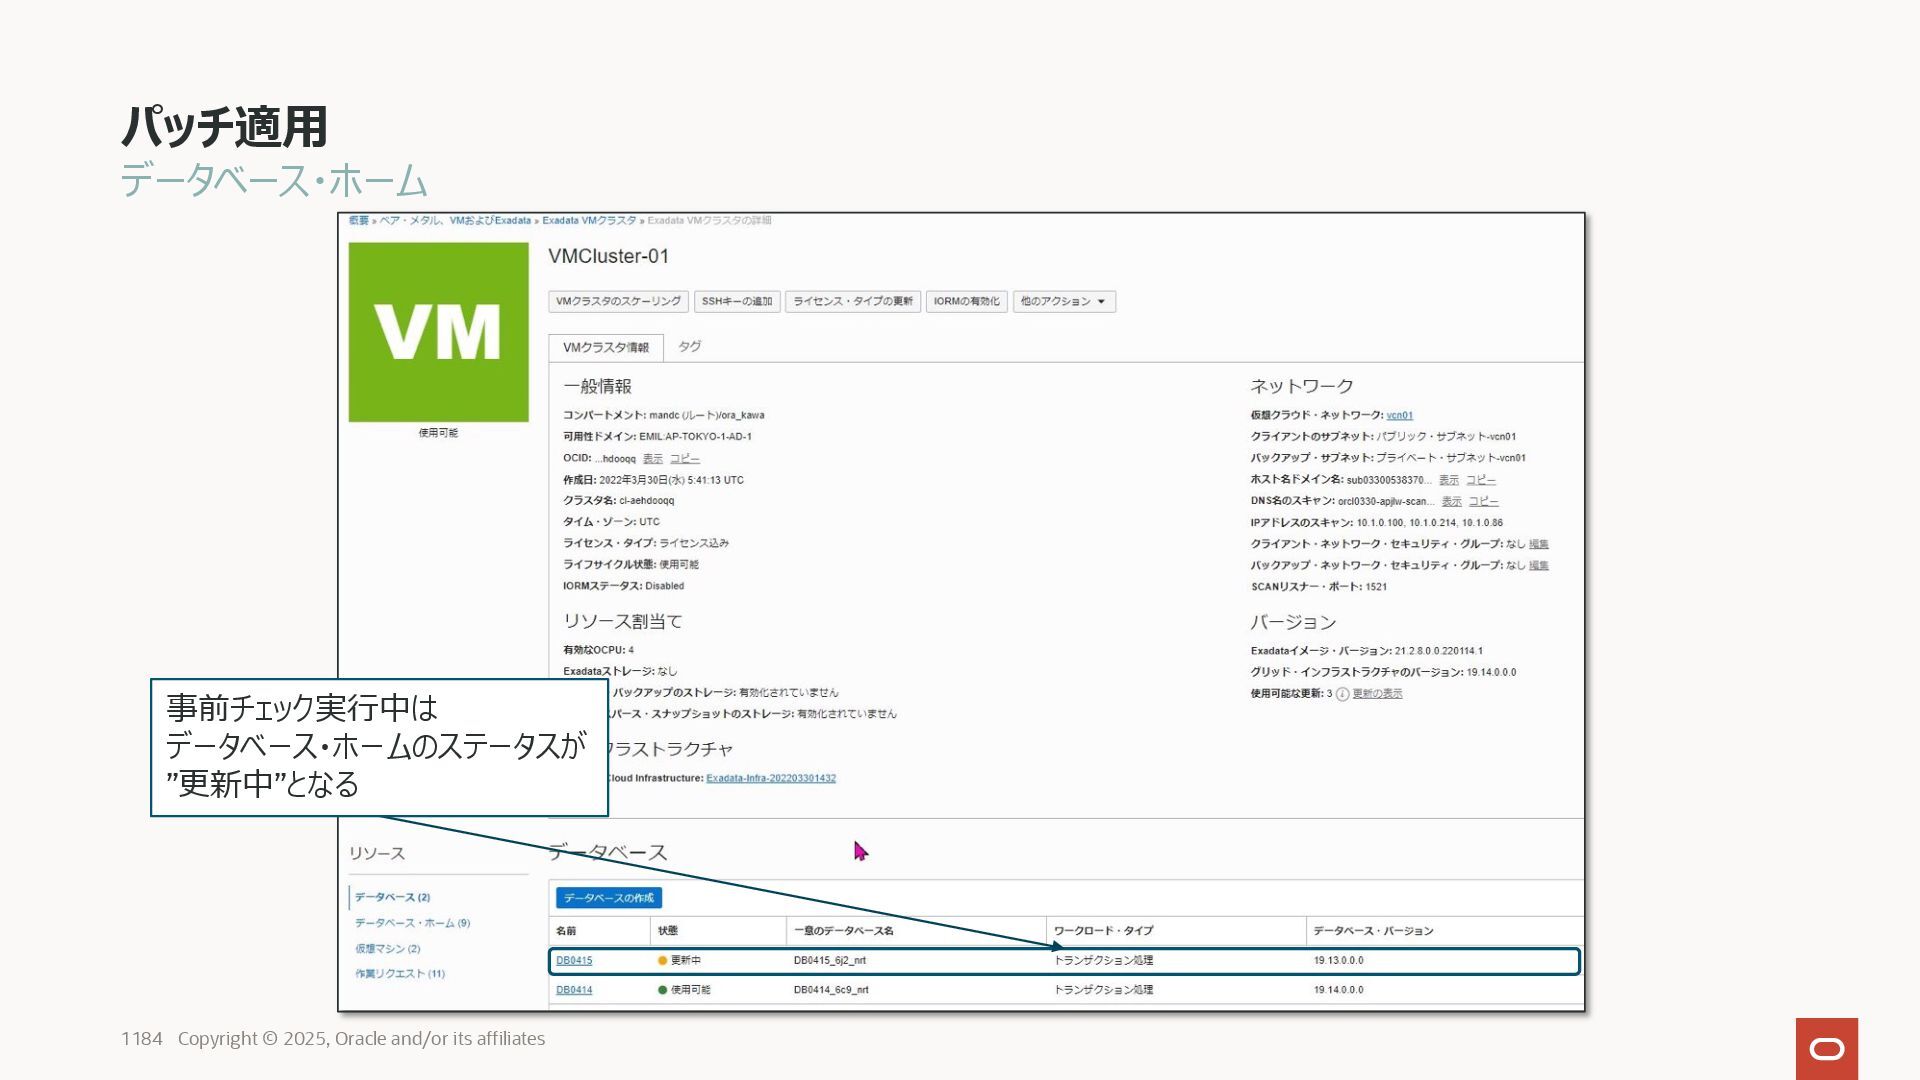Open the 他のアクション dropdown
Screen dimensions: 1920x1080
pyautogui.click(x=1063, y=301)
